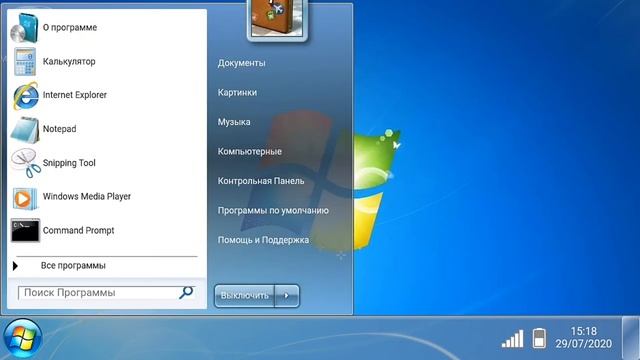The height and width of the screenshot is (360, 640).
Task: Click the Калькулятор text label
Action: pyautogui.click(x=69, y=62)
